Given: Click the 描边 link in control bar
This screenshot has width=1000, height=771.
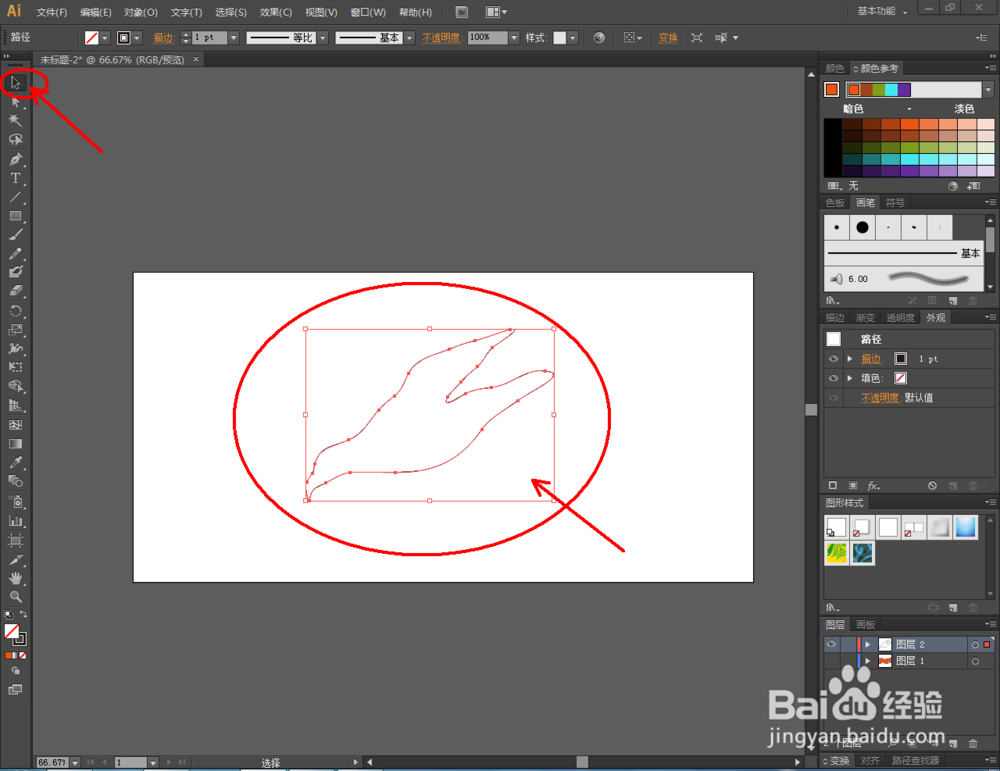Looking at the screenshot, I should (163, 38).
